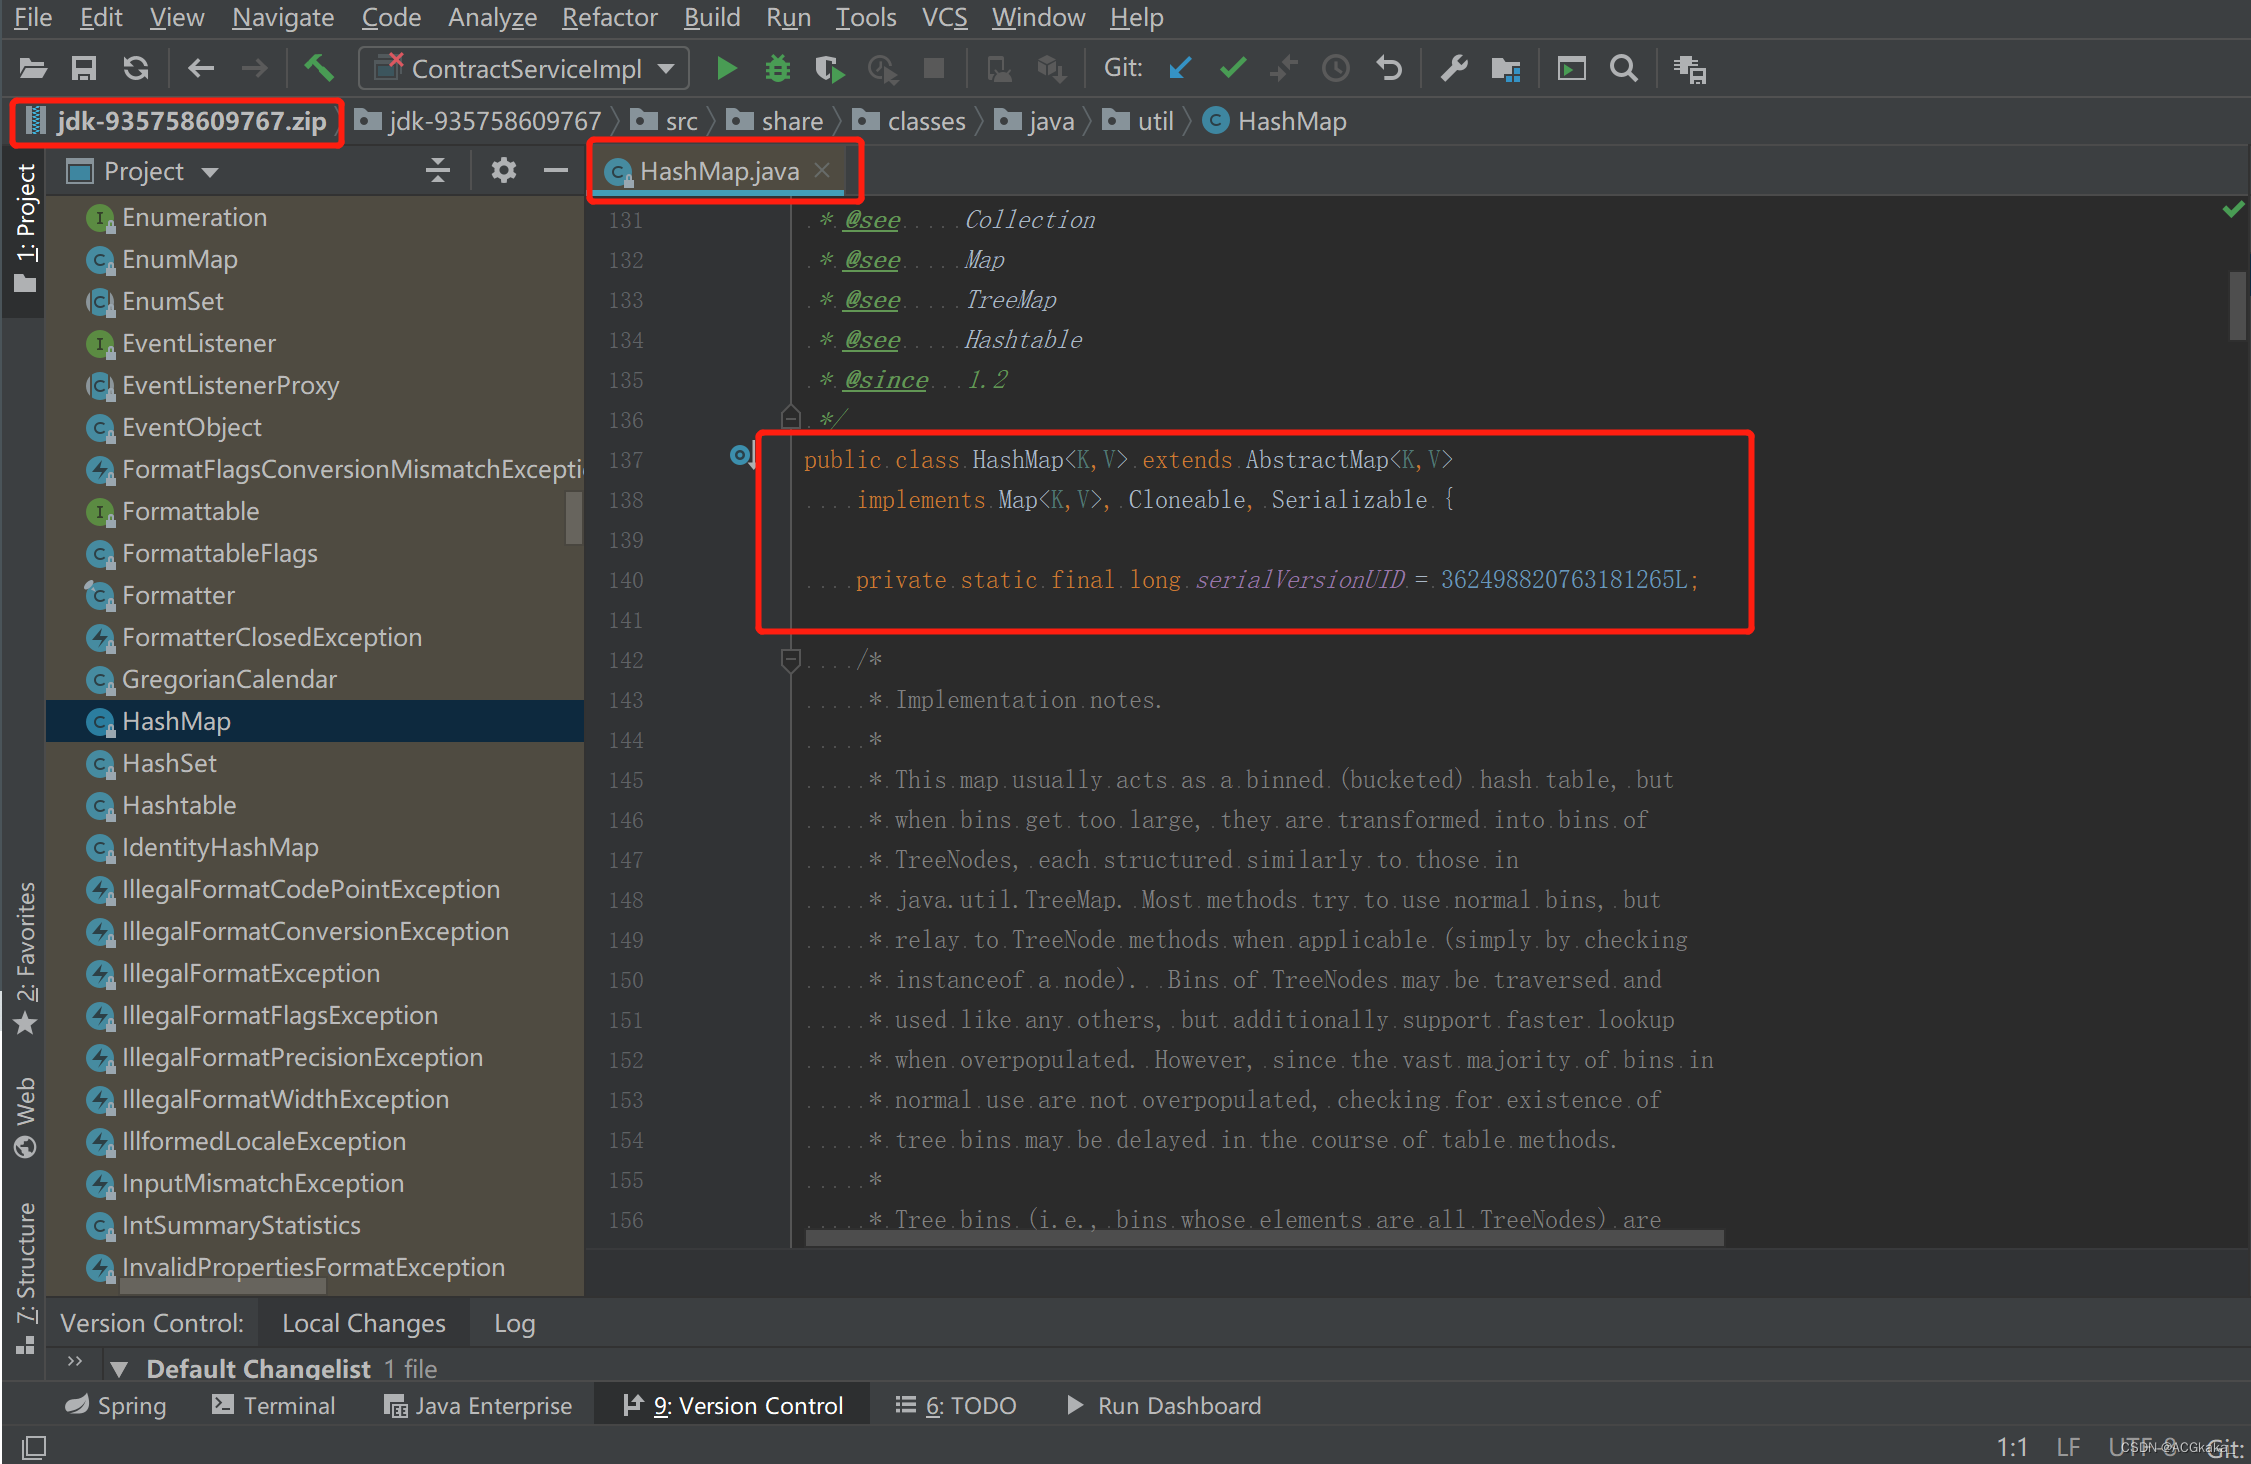Click the Search Everywhere magnifier icon

1624,69
